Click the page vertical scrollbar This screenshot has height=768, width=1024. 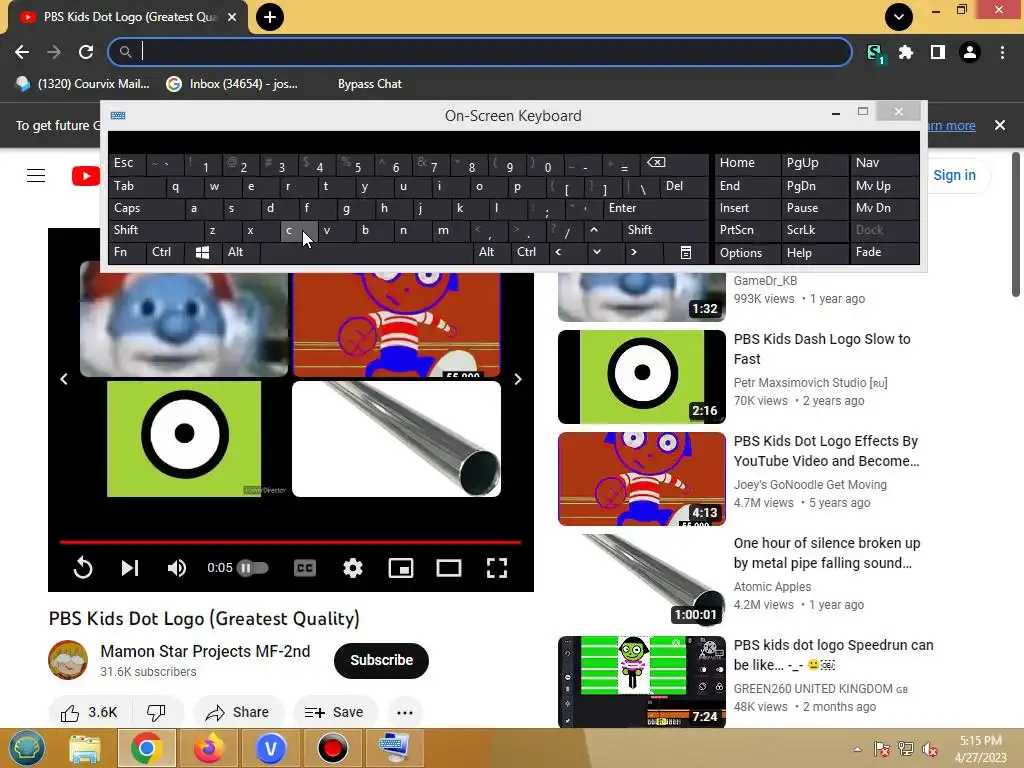[1016, 224]
